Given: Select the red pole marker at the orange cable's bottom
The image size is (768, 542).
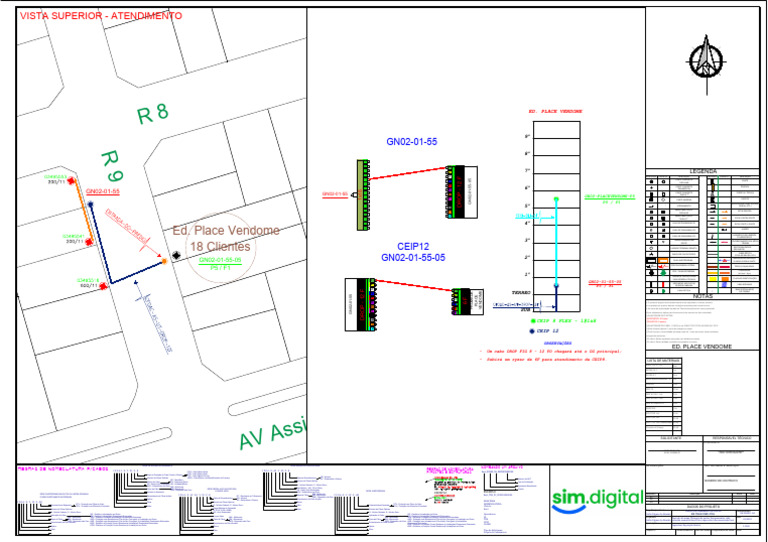Looking at the screenshot, I should [89, 242].
